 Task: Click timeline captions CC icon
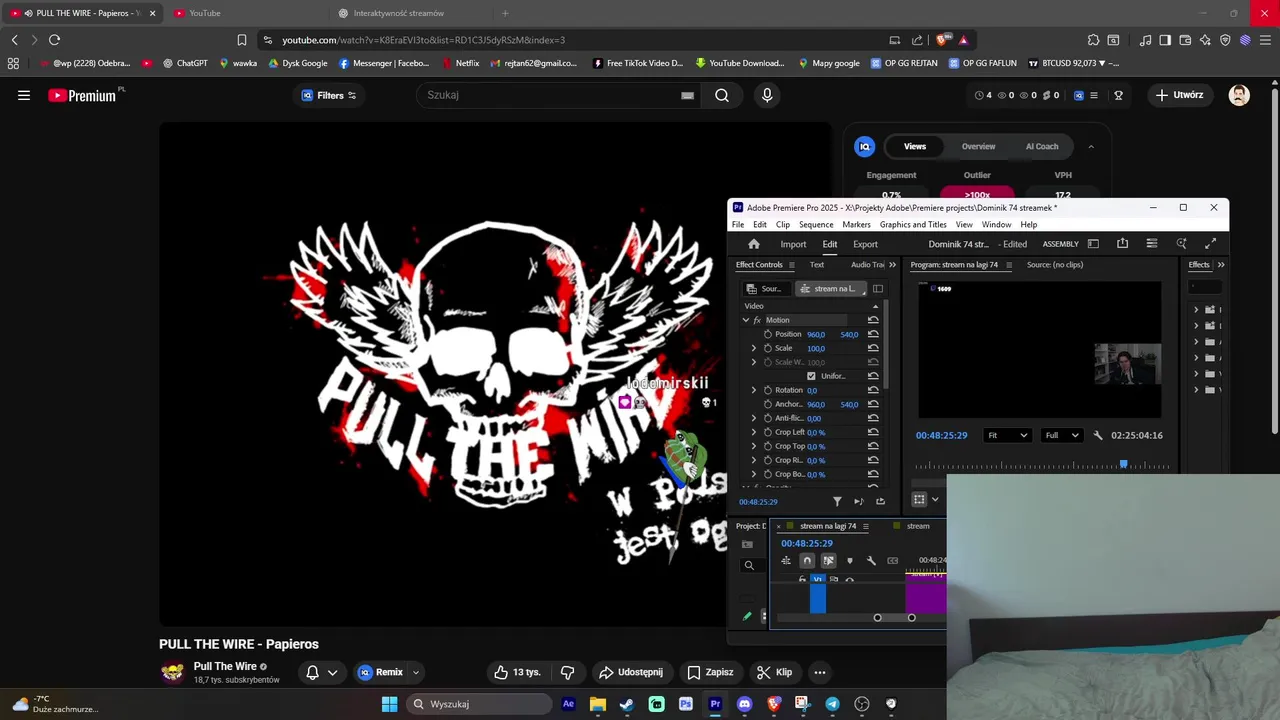coord(893,561)
